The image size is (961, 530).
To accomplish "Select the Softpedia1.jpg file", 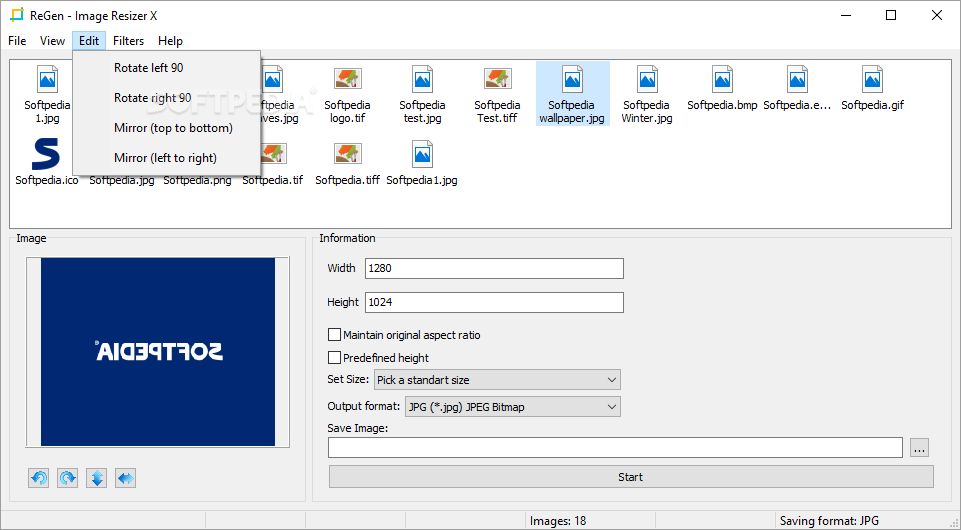I will 422,162.
